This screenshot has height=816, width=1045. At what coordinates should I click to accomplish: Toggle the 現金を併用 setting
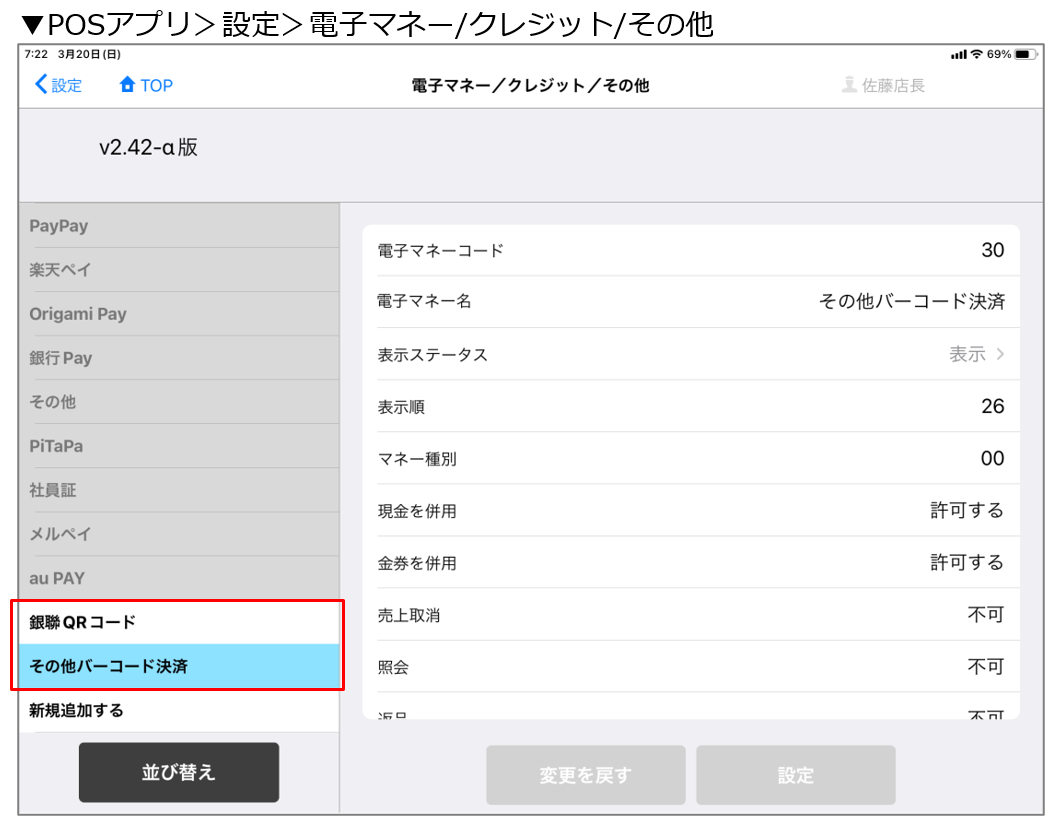[x=966, y=510]
